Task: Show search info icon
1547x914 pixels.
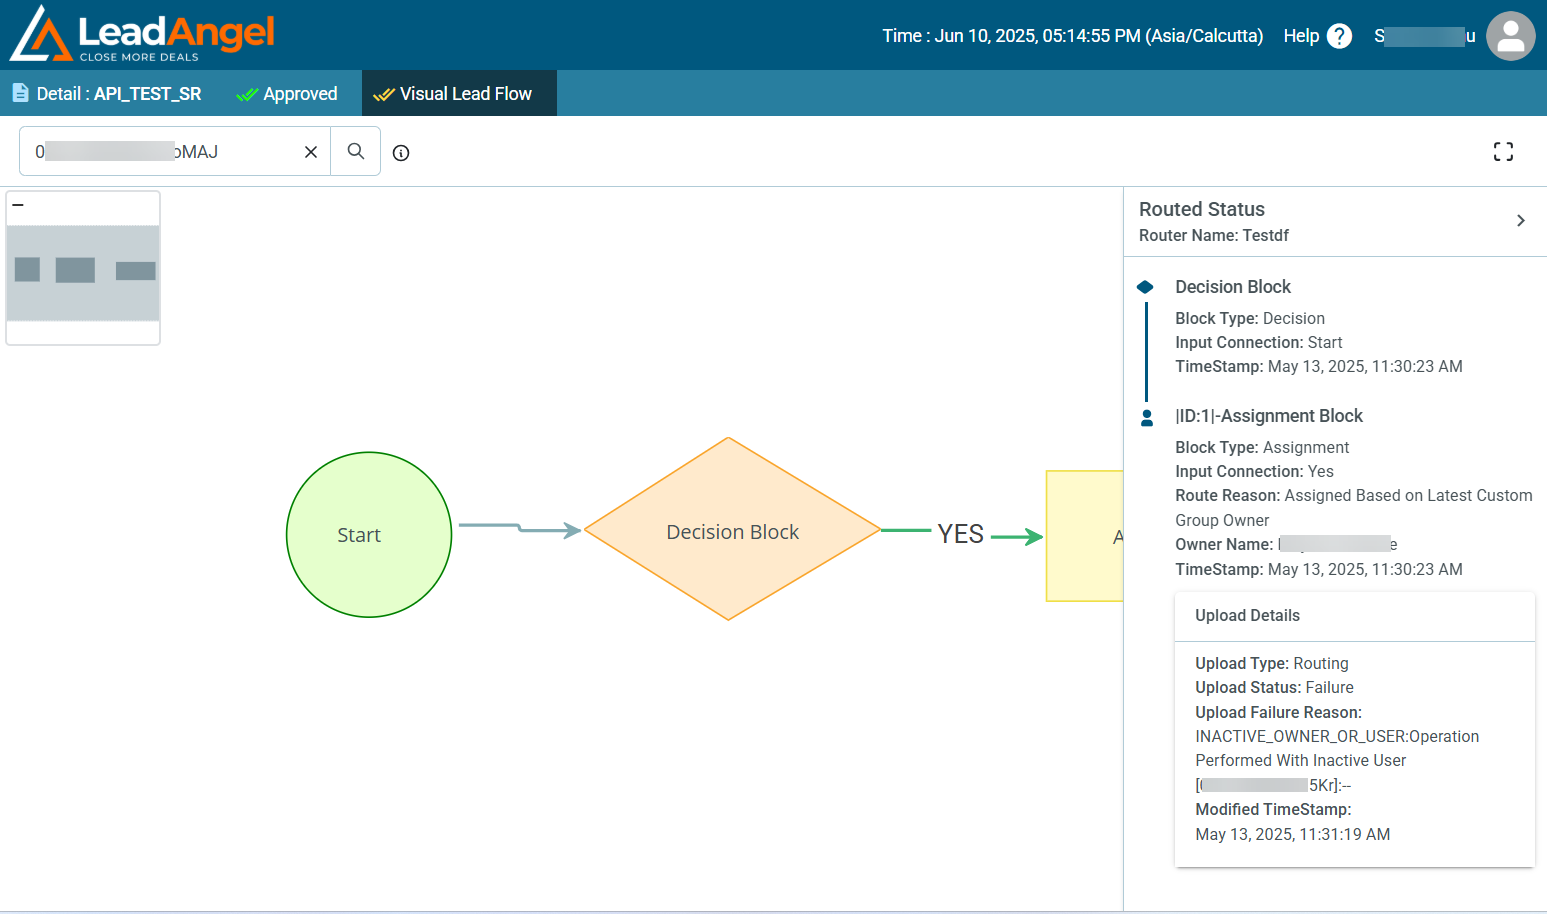Action: click(401, 153)
